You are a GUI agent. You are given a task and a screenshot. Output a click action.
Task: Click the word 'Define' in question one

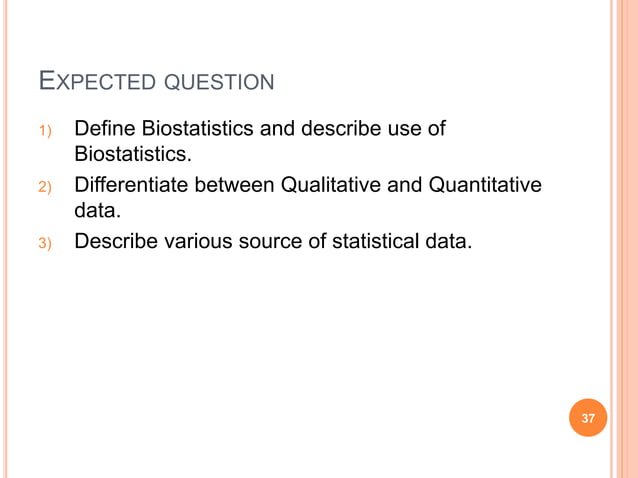104,129
